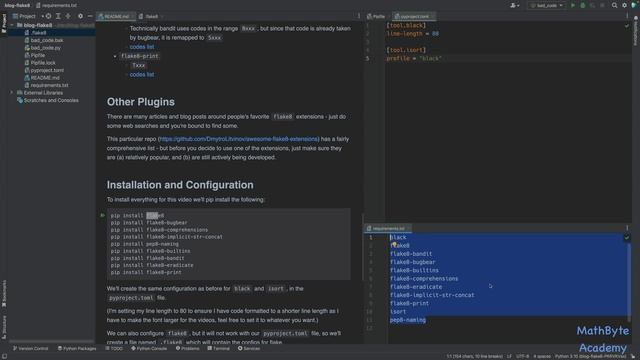
Task: Toggle the Bookmarks sidebar stripe
Action: [4, 294]
